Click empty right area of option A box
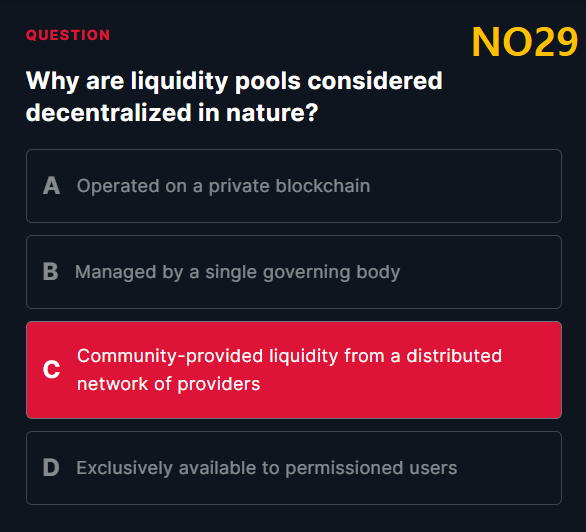The image size is (586, 532). [465, 186]
